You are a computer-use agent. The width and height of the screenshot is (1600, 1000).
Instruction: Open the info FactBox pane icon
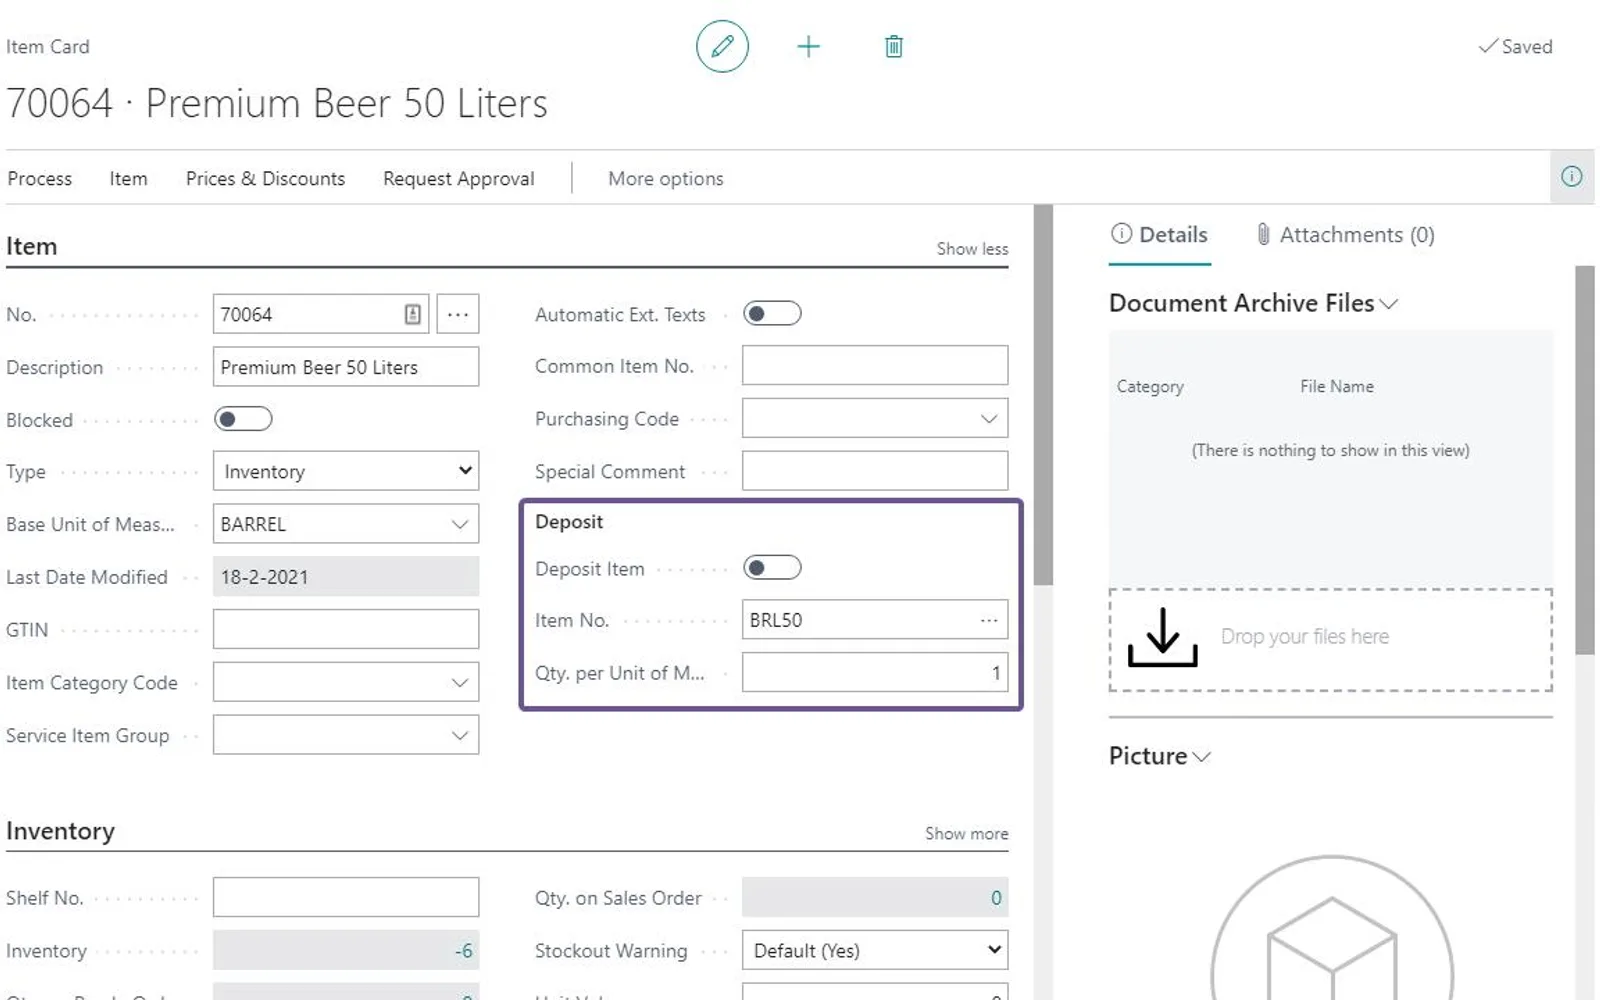click(x=1572, y=177)
